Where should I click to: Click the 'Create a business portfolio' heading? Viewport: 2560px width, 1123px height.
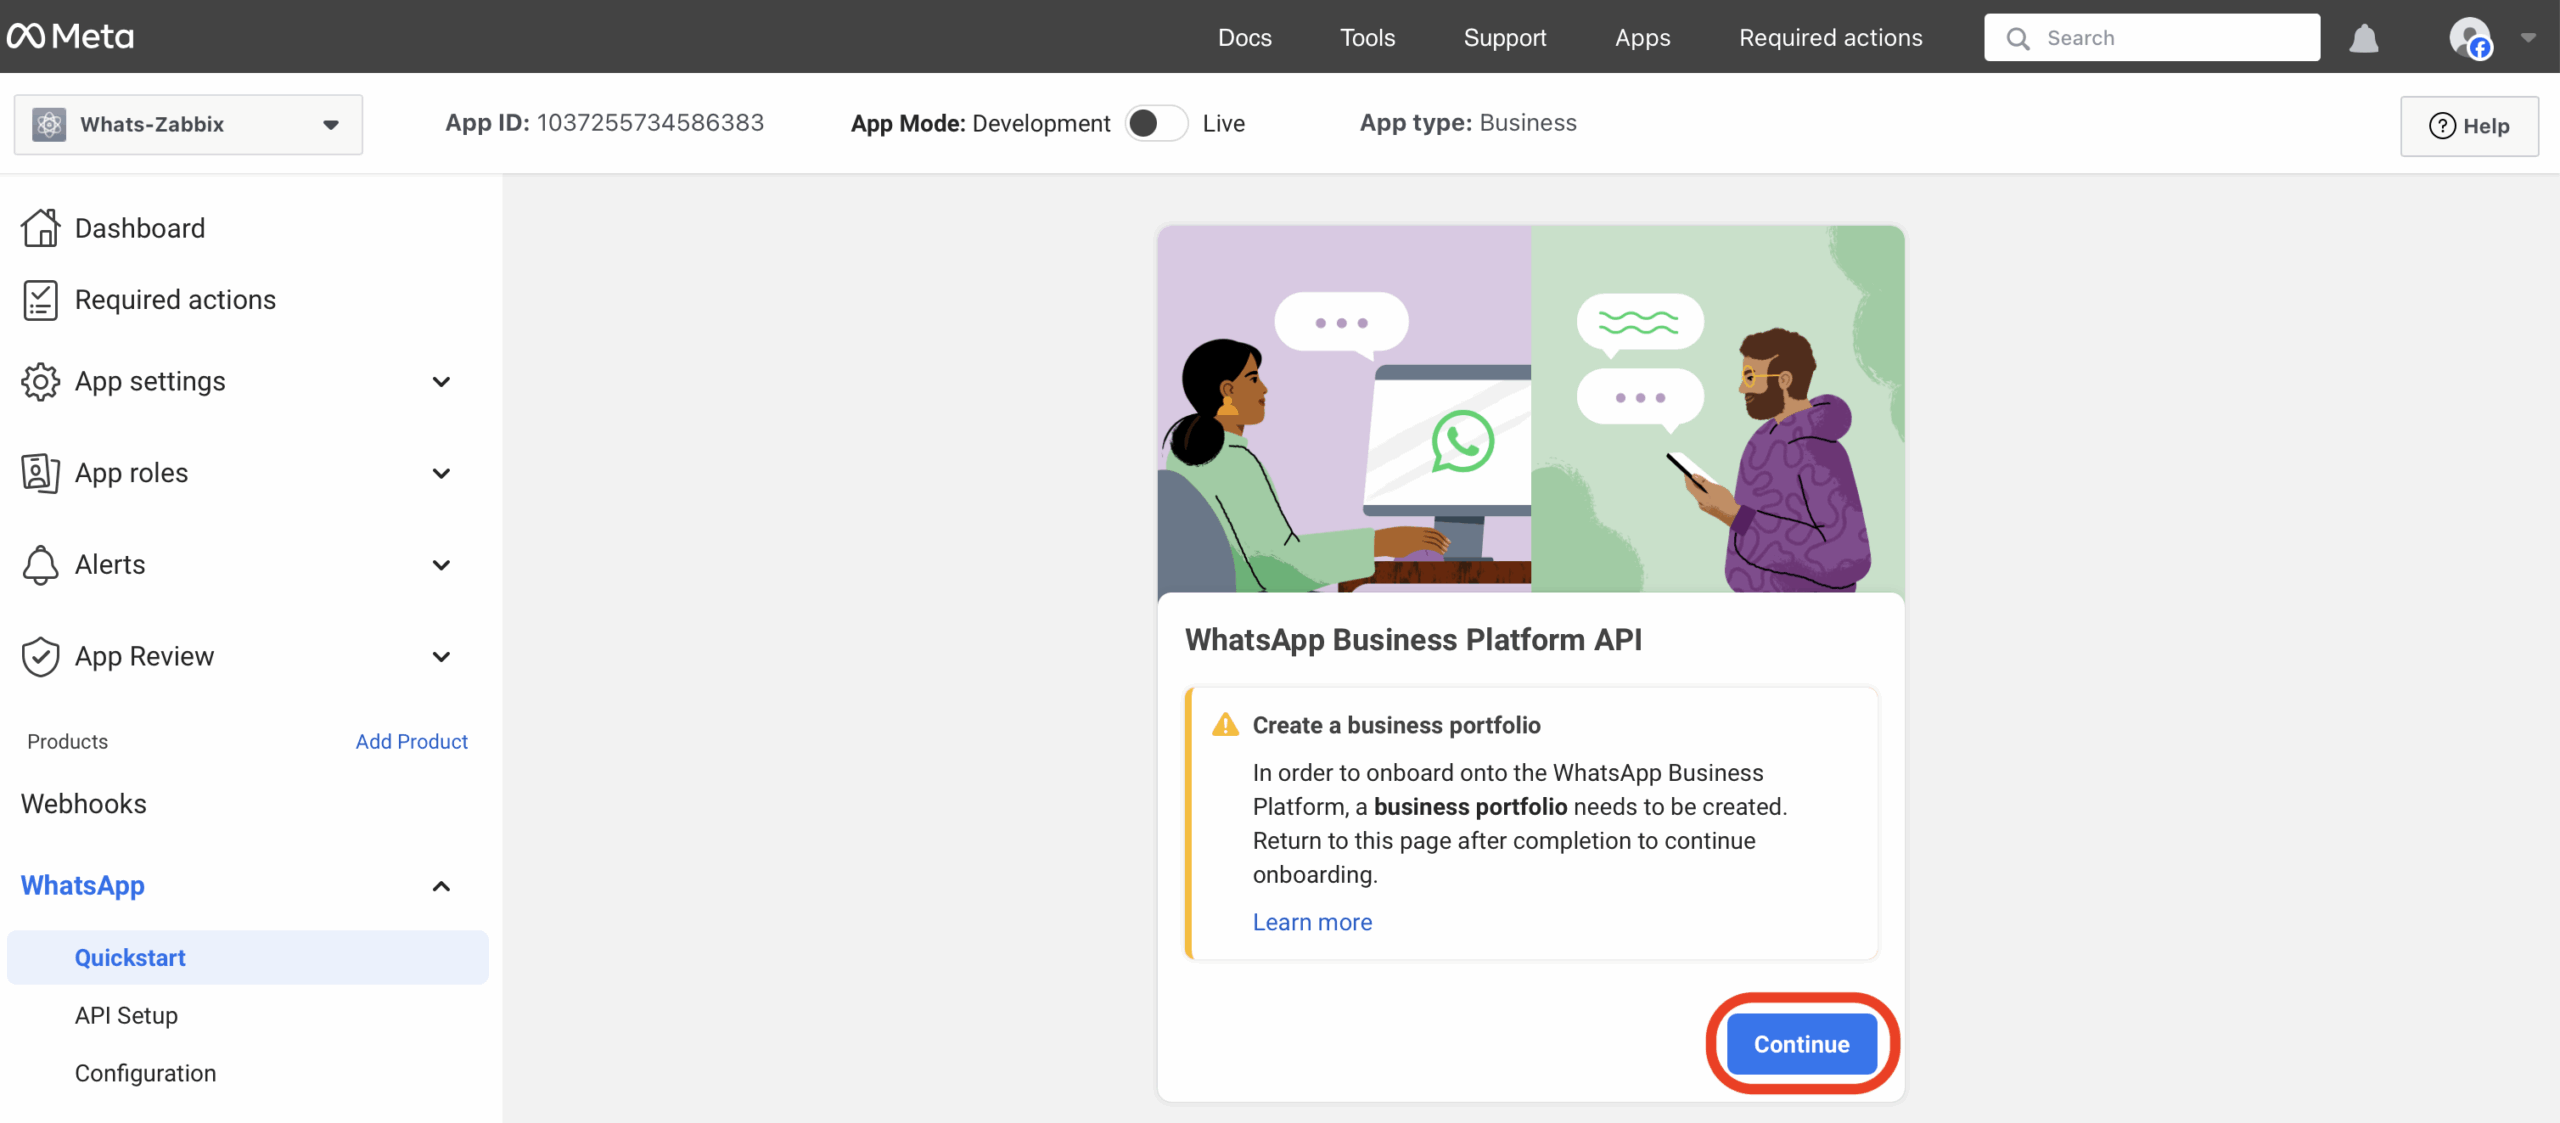[1396, 725]
